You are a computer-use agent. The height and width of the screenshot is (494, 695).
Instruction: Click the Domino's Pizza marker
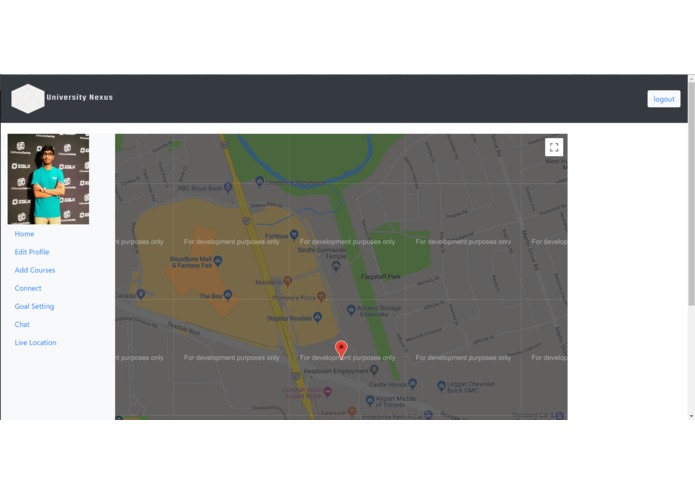[321, 297]
